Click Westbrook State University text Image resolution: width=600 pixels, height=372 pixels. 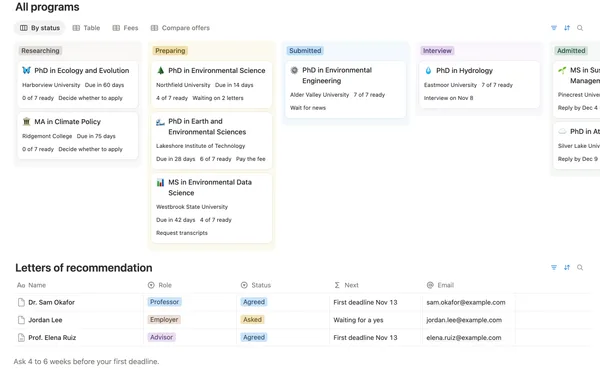(192, 207)
